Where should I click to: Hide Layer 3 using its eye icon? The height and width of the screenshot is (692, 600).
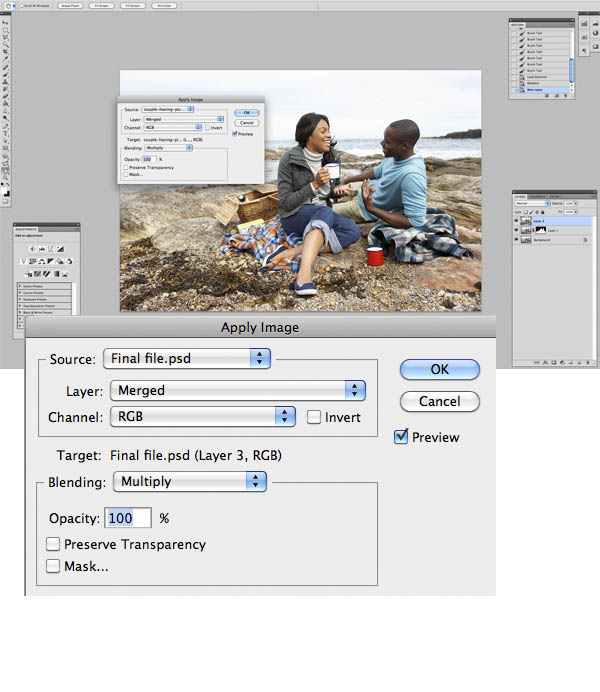tap(517, 221)
